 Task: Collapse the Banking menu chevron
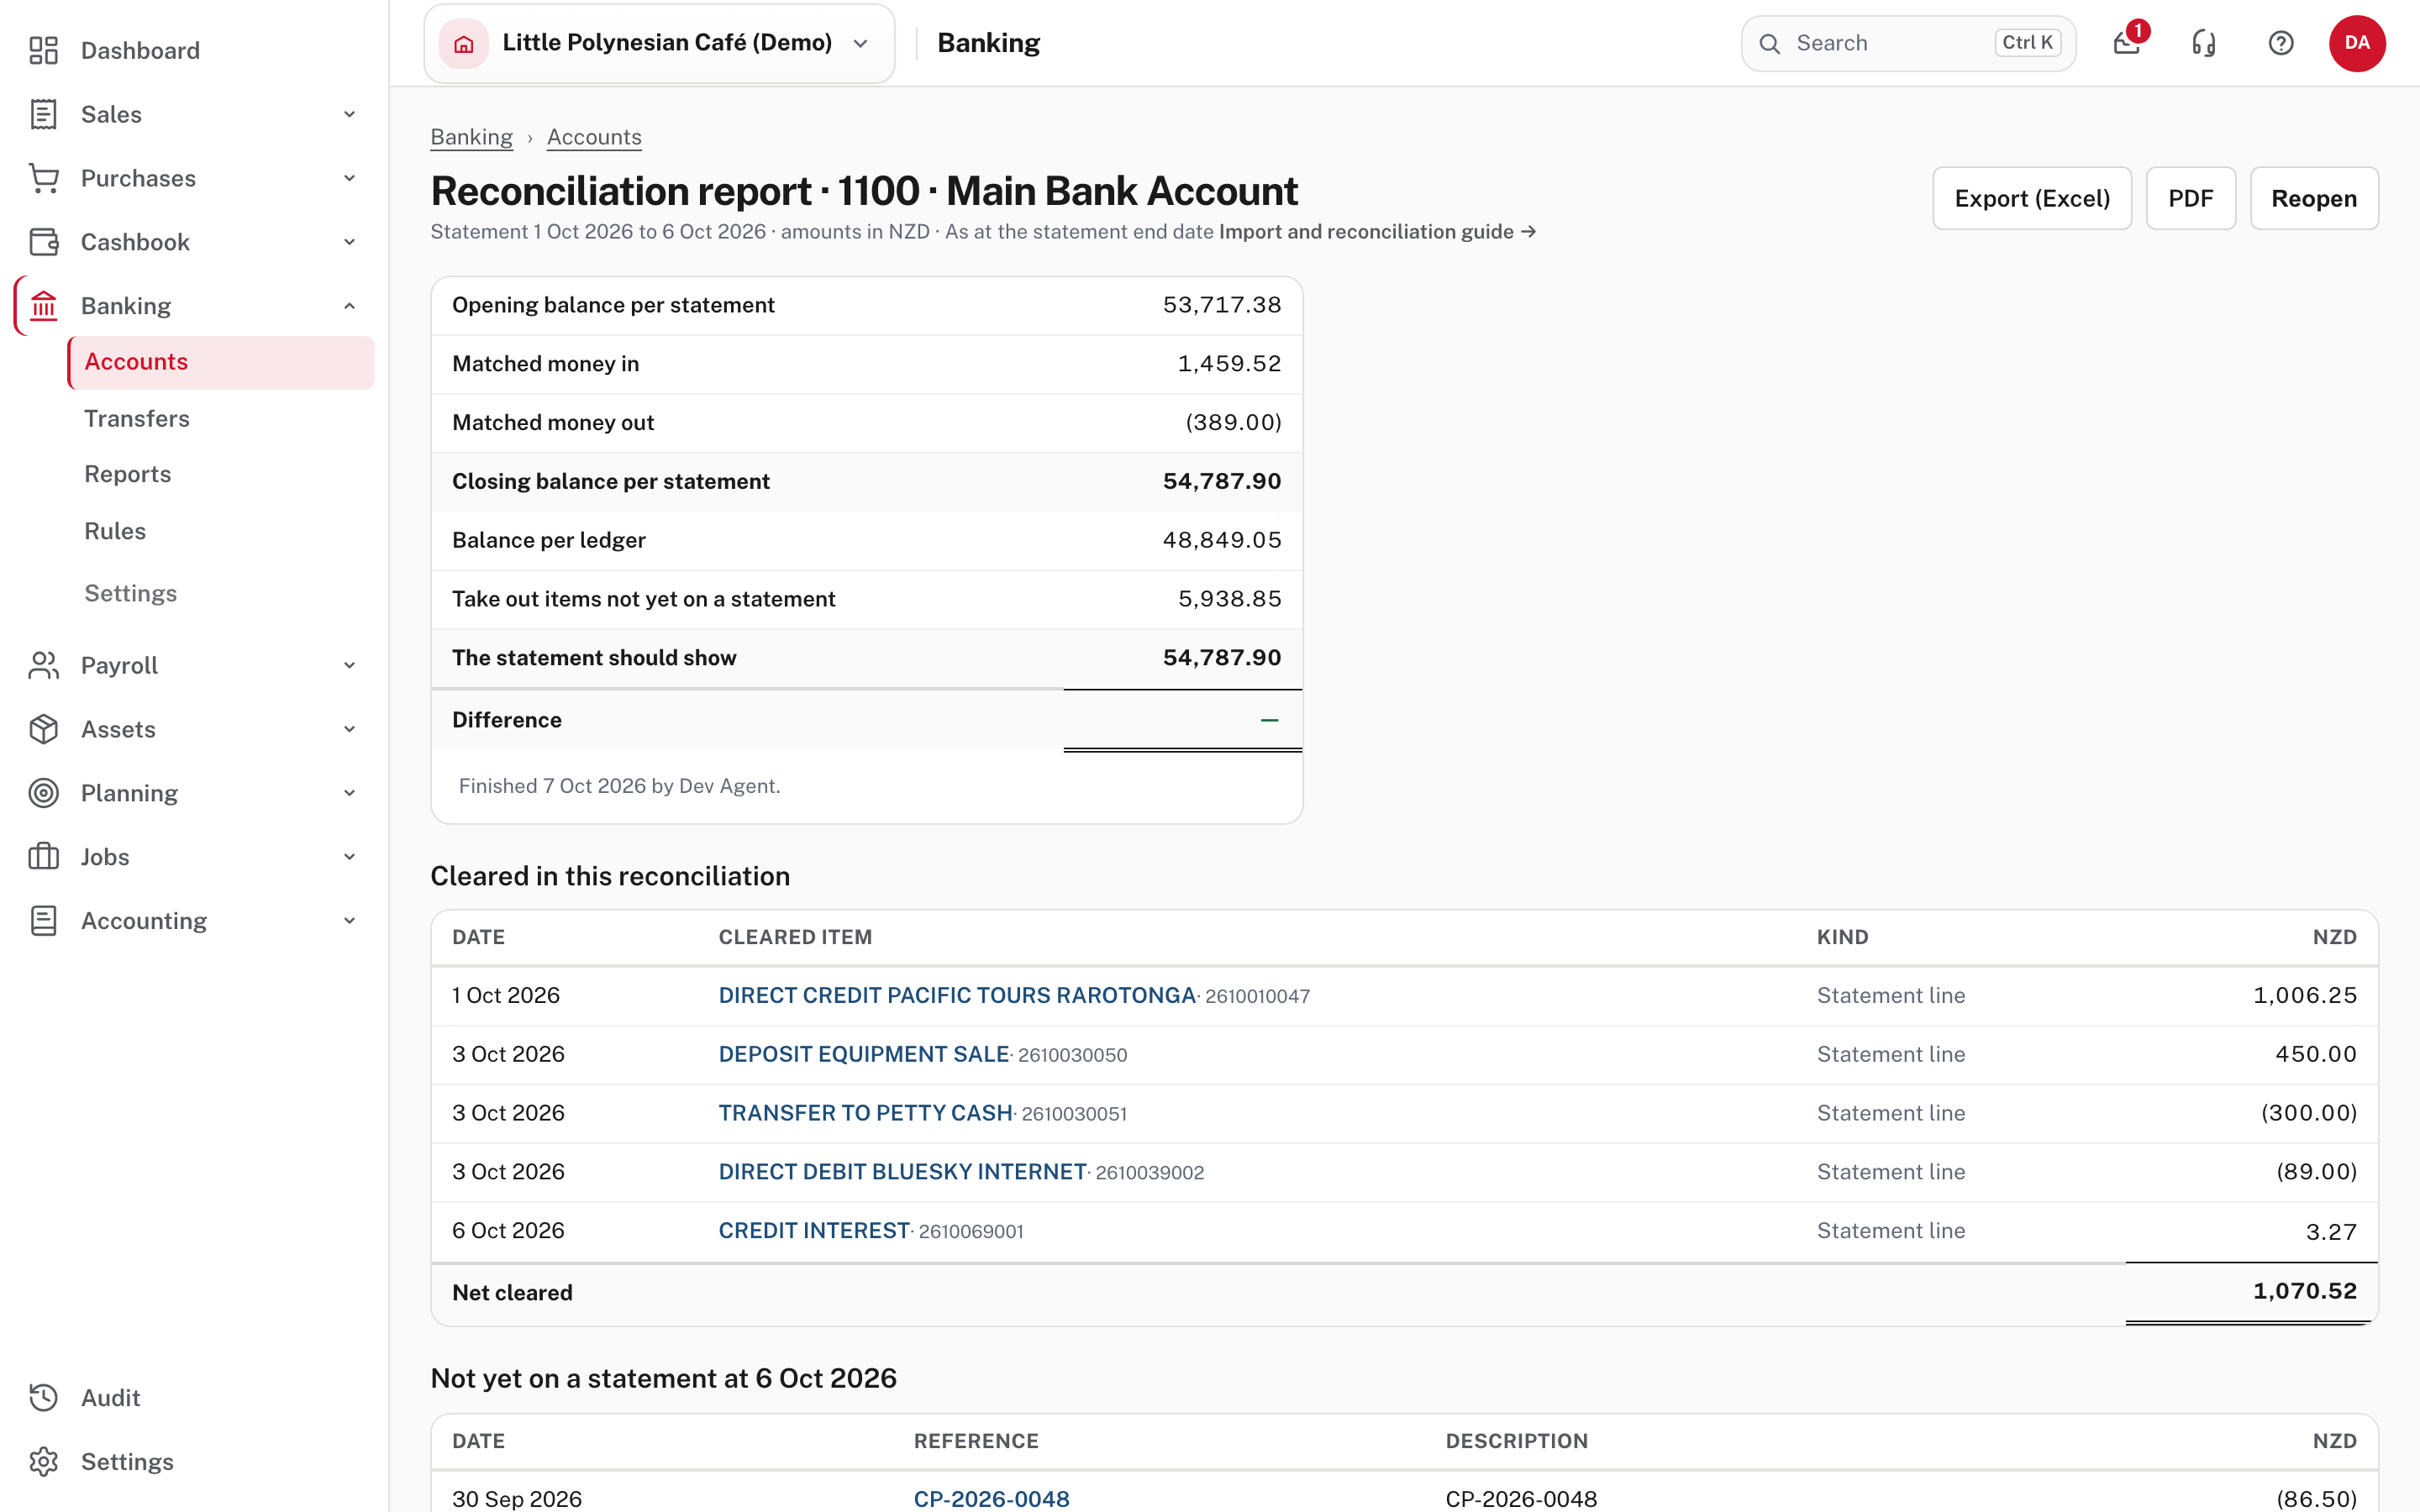click(350, 306)
